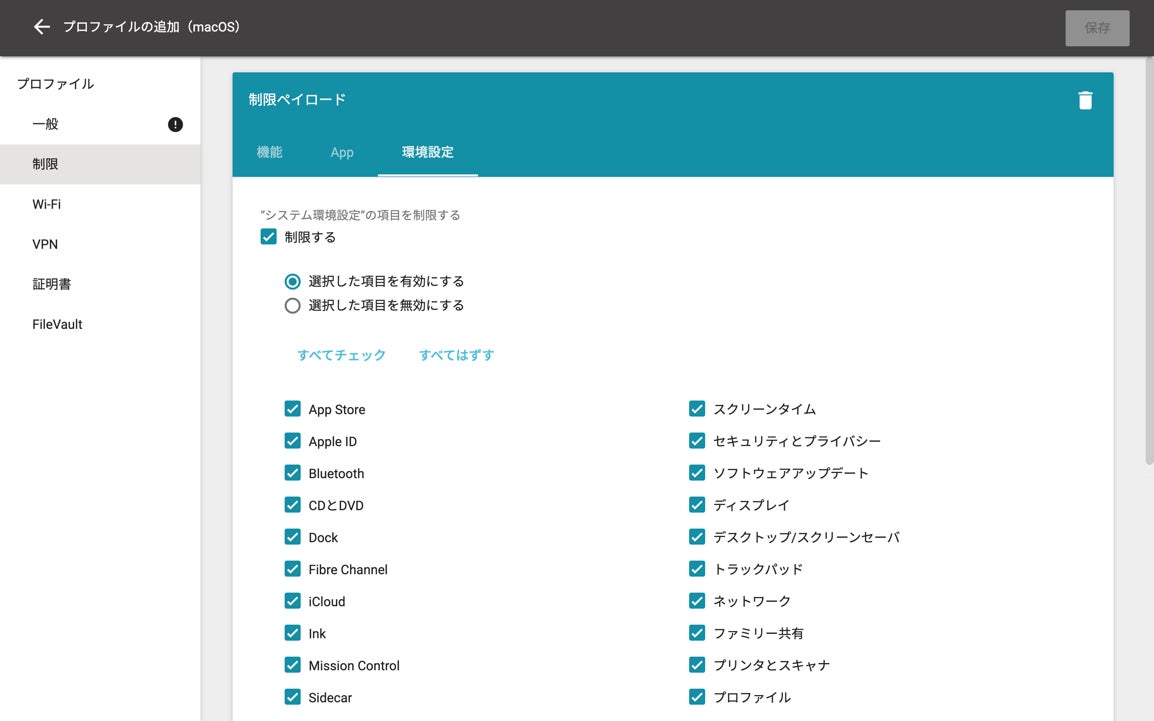This screenshot has width=1154, height=721.
Task: Click the 保存 button
Action: click(1097, 28)
